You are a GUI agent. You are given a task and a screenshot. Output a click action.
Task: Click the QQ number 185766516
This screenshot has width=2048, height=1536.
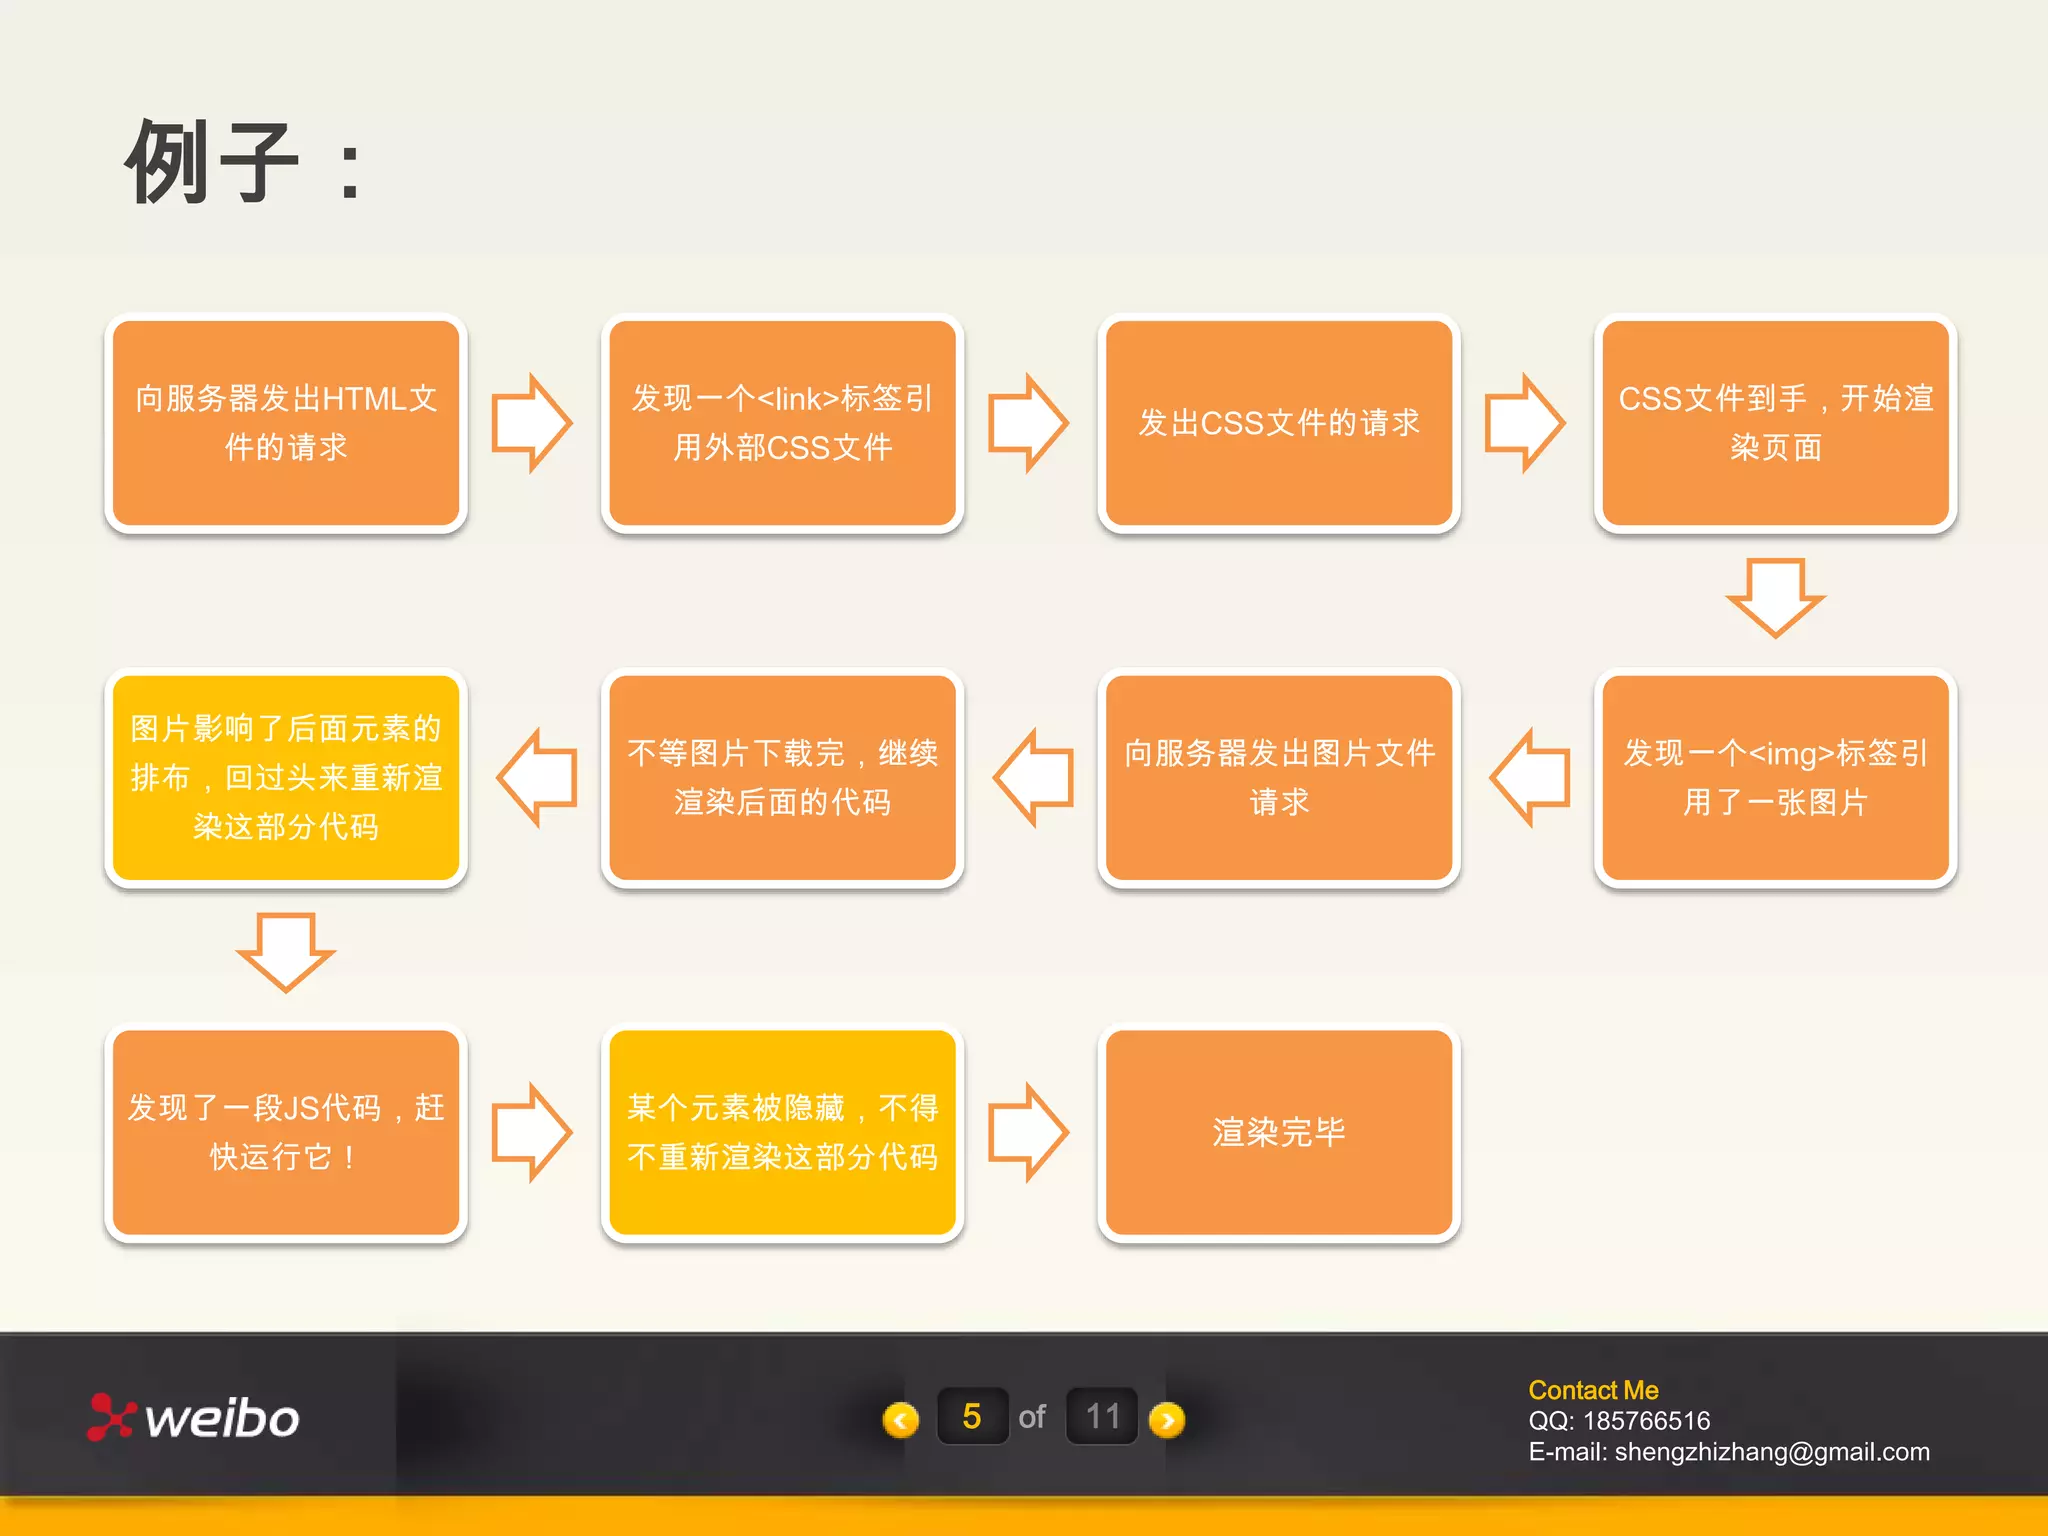coord(1646,1421)
